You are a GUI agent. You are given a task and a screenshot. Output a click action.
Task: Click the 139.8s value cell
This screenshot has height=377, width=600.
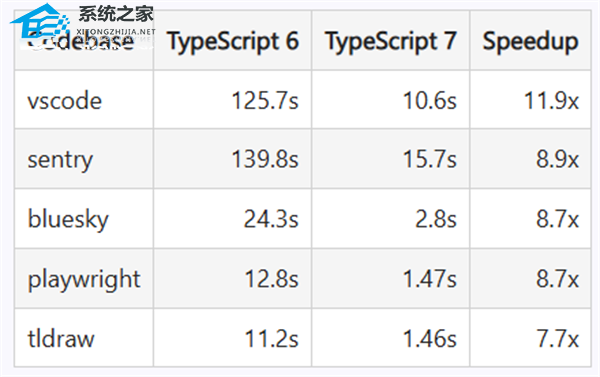click(233, 159)
